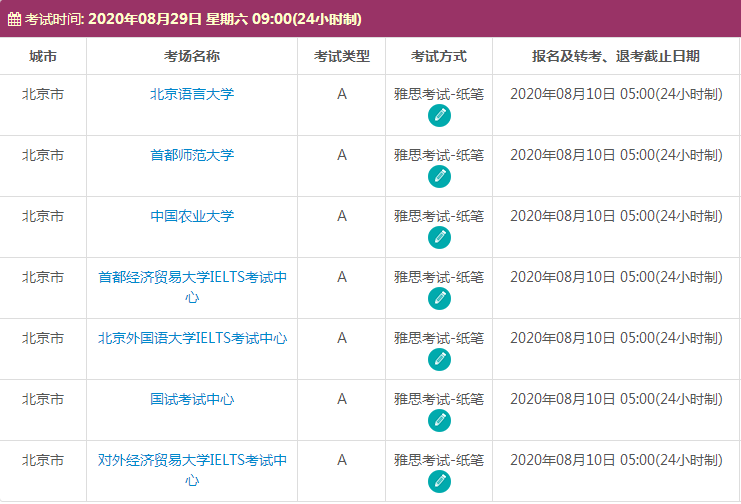
Task: Click the 考试类型 column header
Action: tap(342, 56)
